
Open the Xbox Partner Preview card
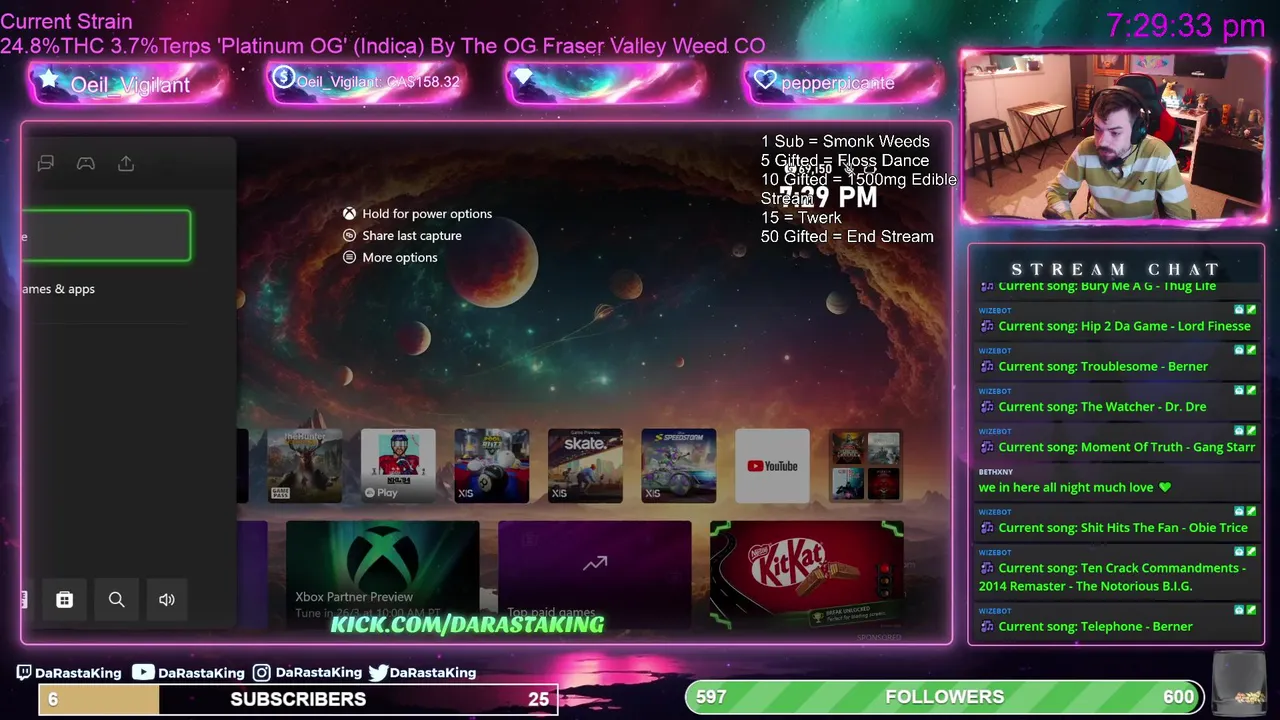(x=382, y=575)
